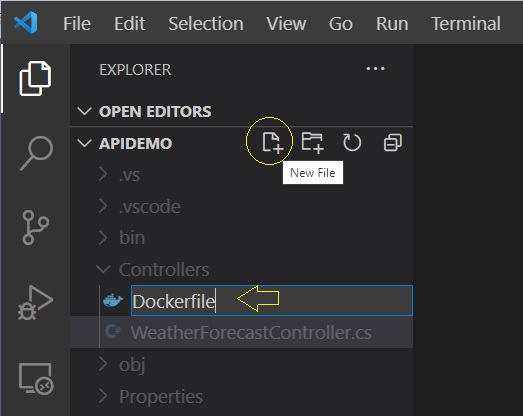Click the Dockerfile name input field
The width and height of the screenshot is (523, 416).
[272, 301]
